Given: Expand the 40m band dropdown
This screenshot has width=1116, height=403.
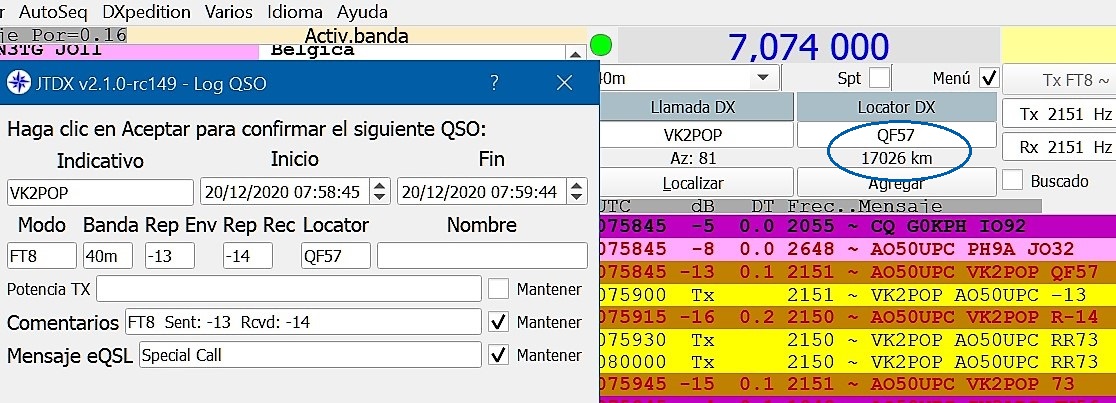Looking at the screenshot, I should [763, 78].
